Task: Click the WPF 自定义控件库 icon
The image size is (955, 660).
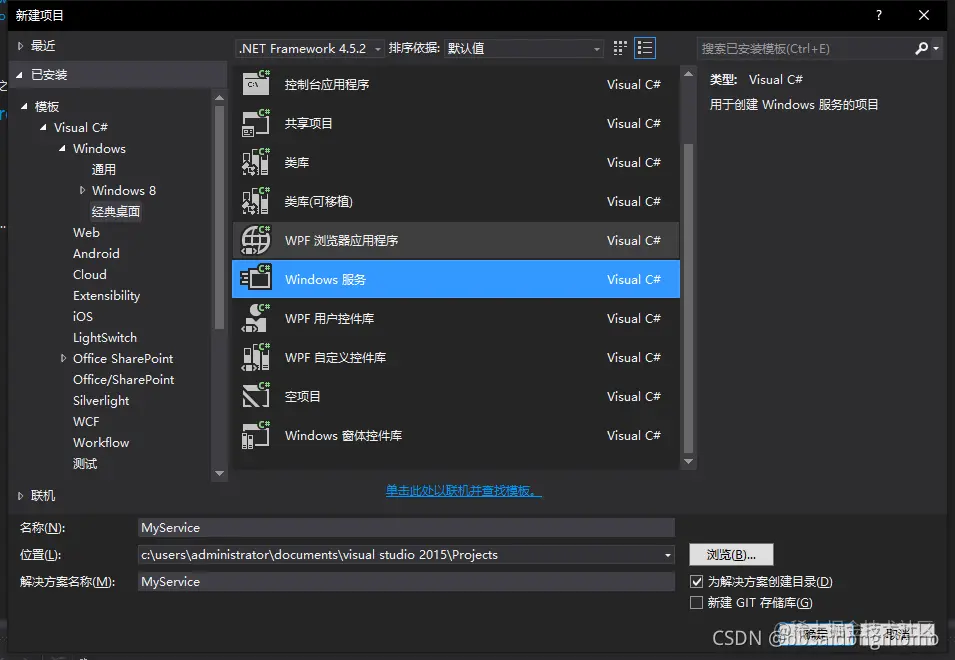Action: [x=256, y=357]
